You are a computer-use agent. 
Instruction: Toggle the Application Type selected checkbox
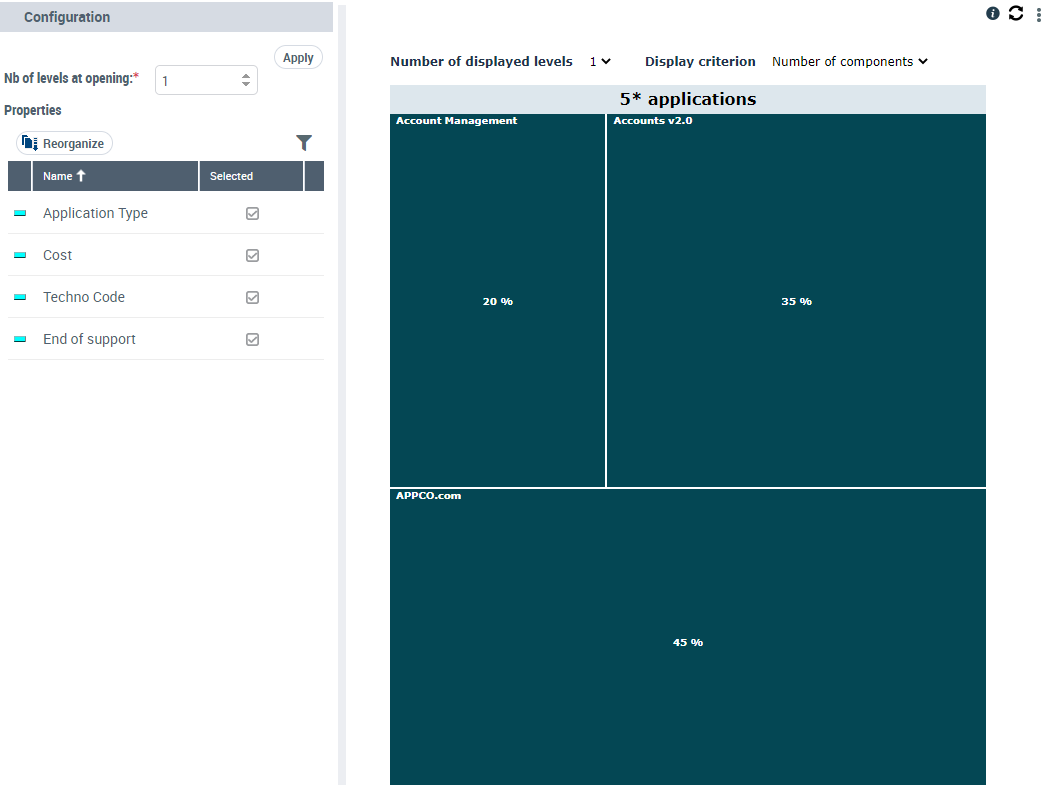click(x=252, y=214)
